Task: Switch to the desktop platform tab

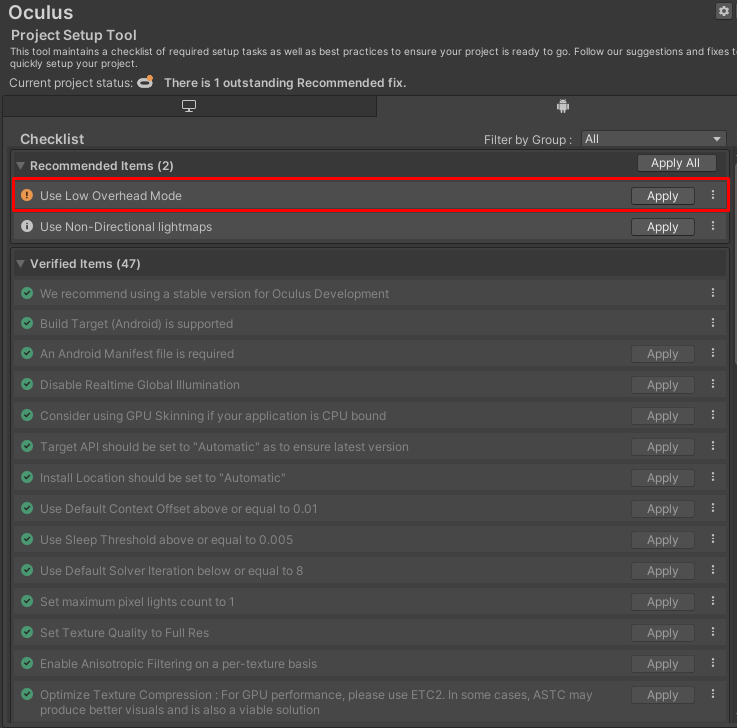Action: 189,106
